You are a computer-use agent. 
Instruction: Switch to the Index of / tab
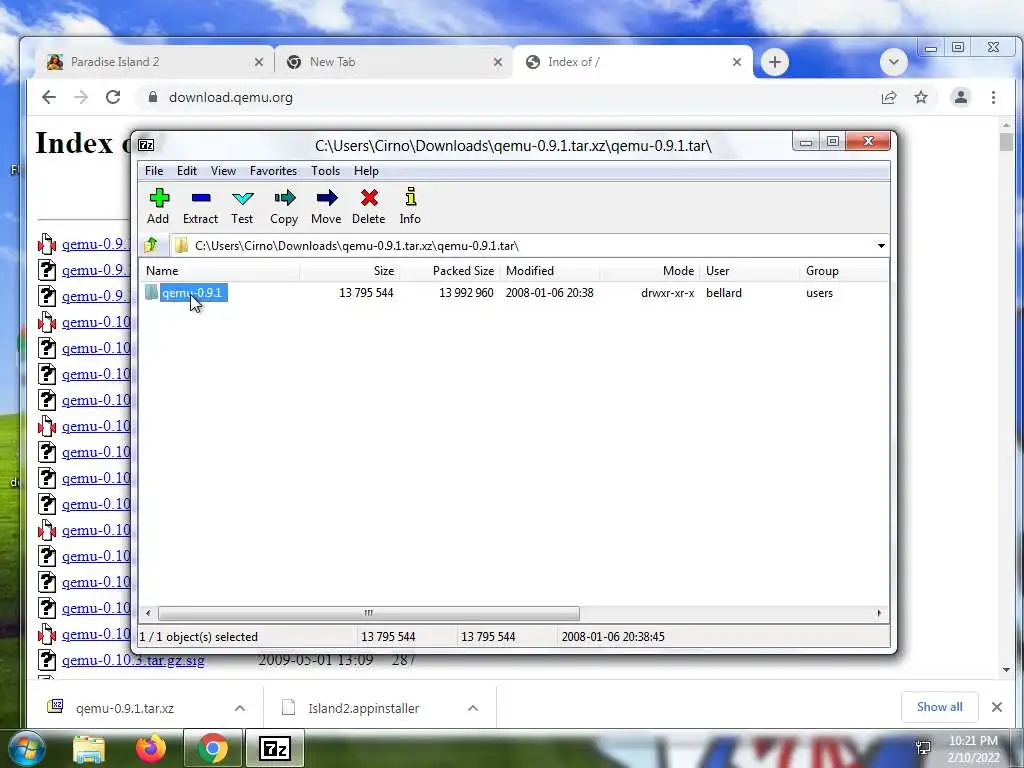coord(632,62)
